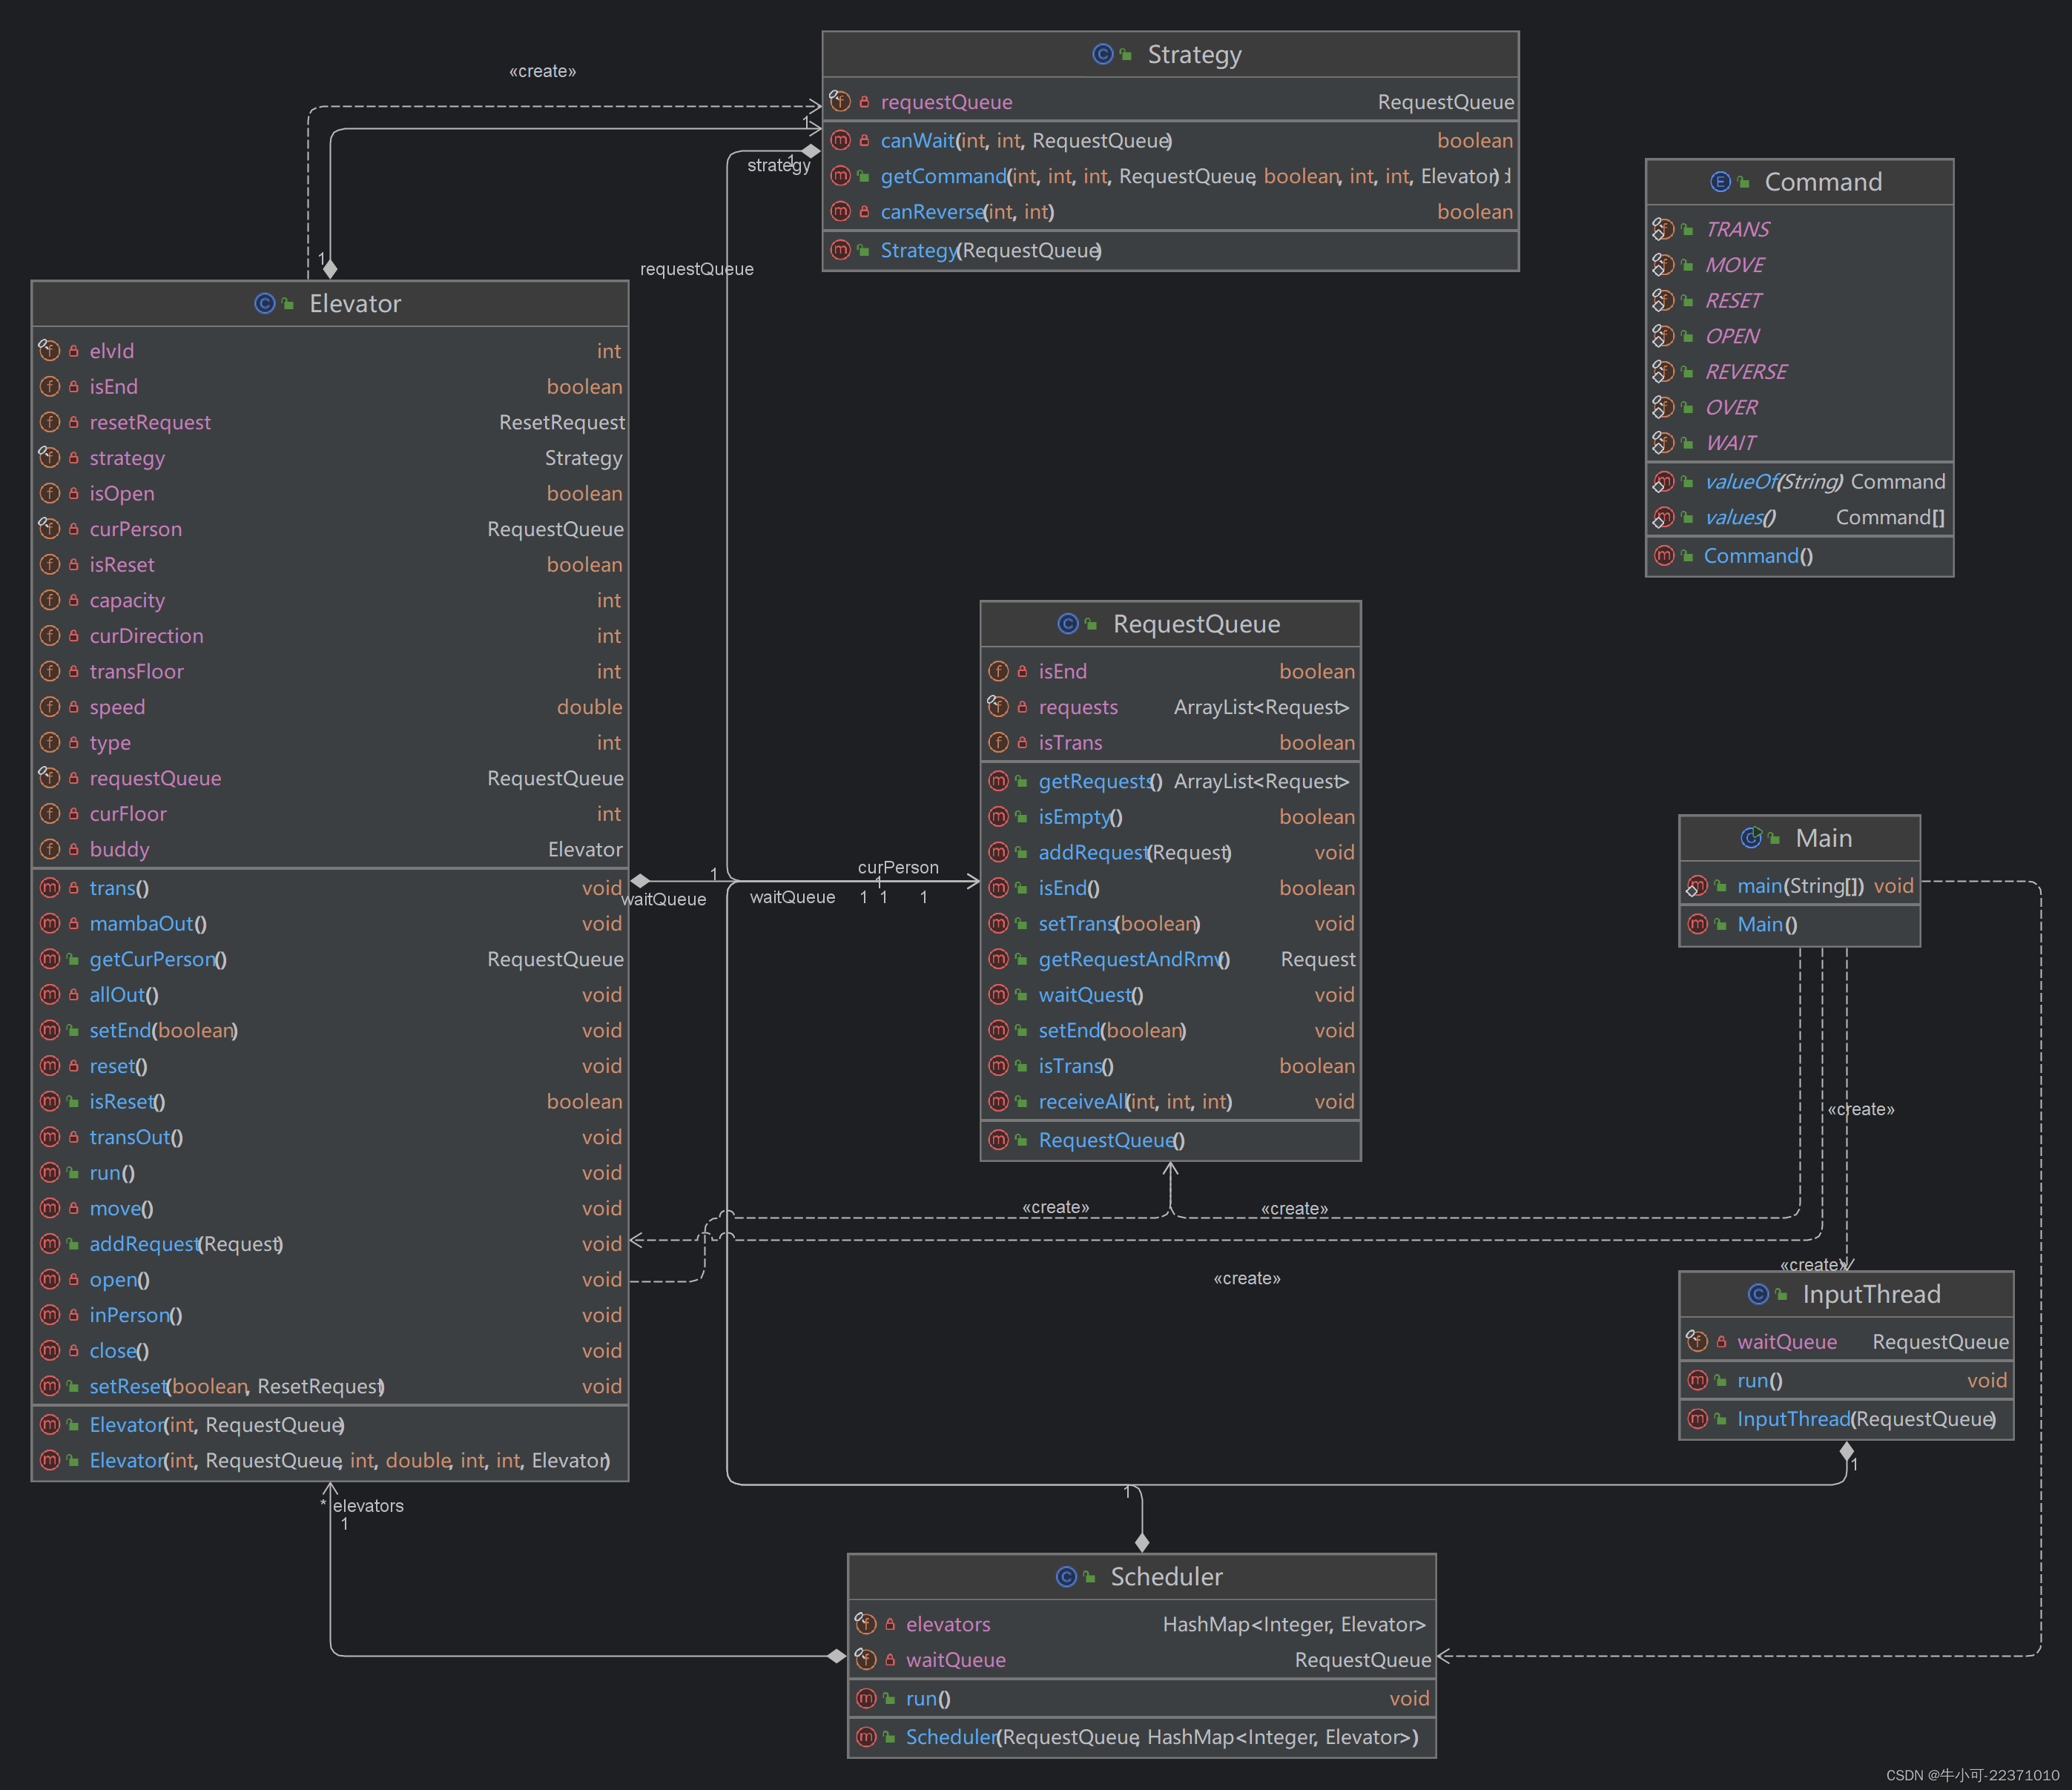Image resolution: width=2072 pixels, height=1790 pixels.
Task: Click the curFloor field in Elevator
Action: pyautogui.click(x=331, y=813)
